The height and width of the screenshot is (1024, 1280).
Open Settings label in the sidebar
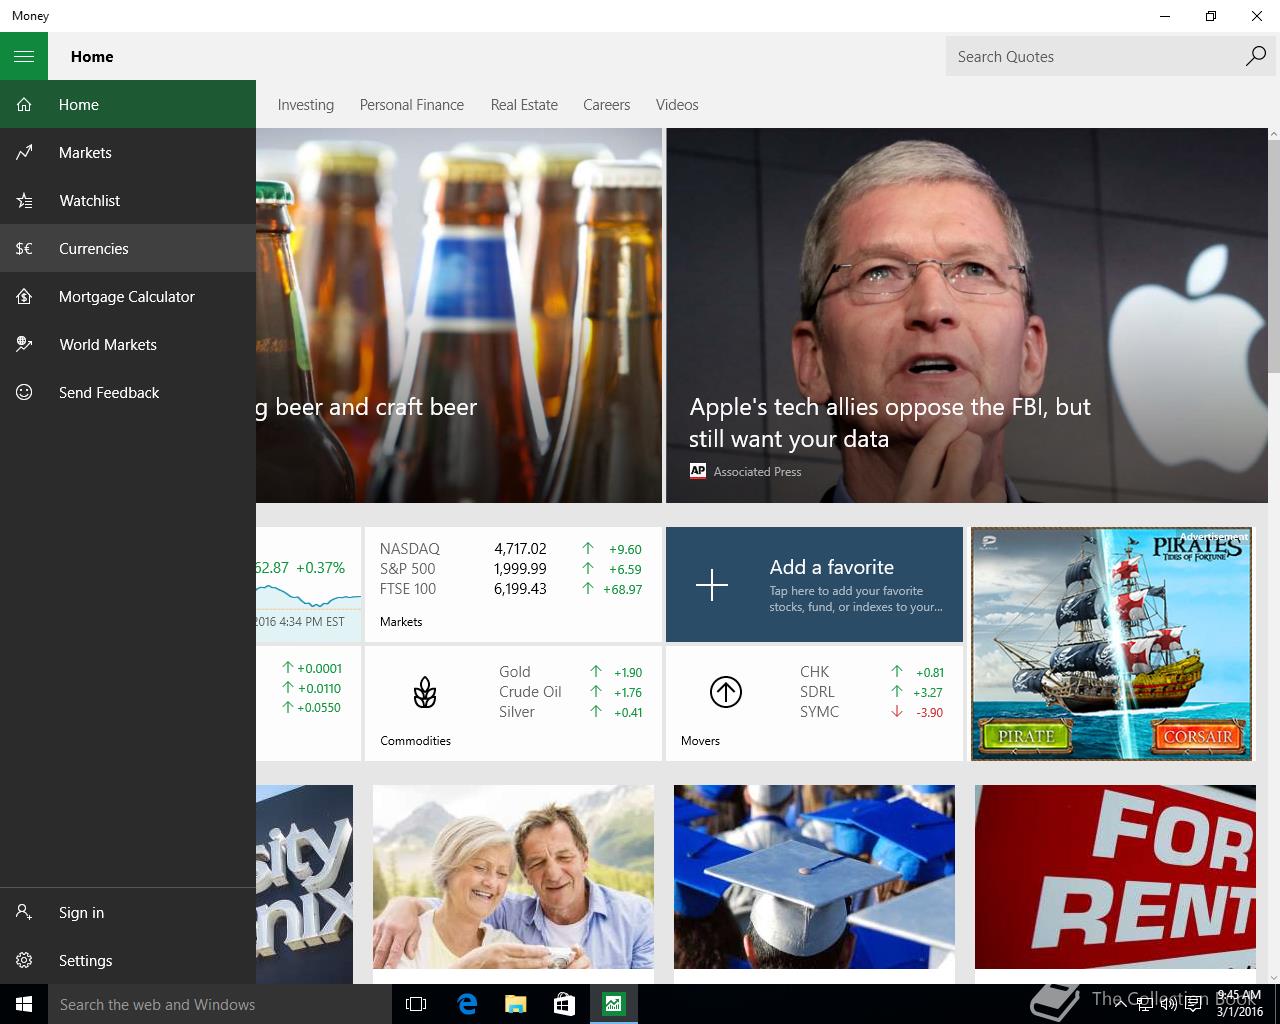coord(85,960)
